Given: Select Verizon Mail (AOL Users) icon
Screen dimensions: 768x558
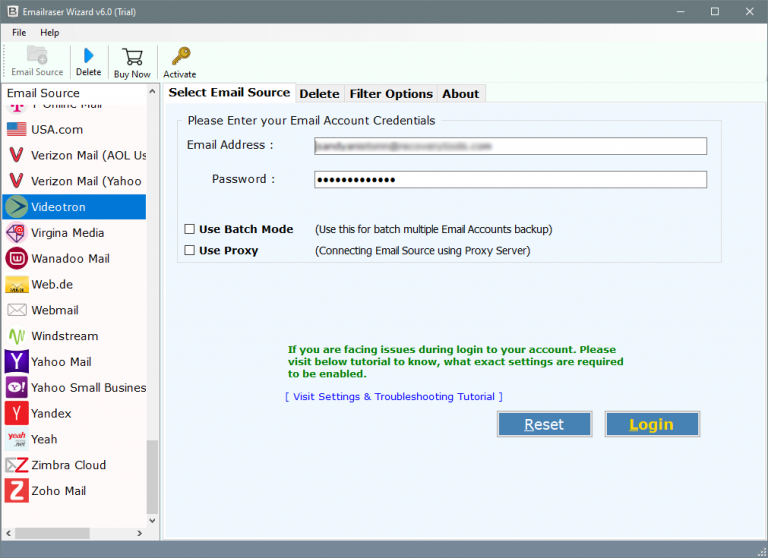Looking at the screenshot, I should point(16,155).
